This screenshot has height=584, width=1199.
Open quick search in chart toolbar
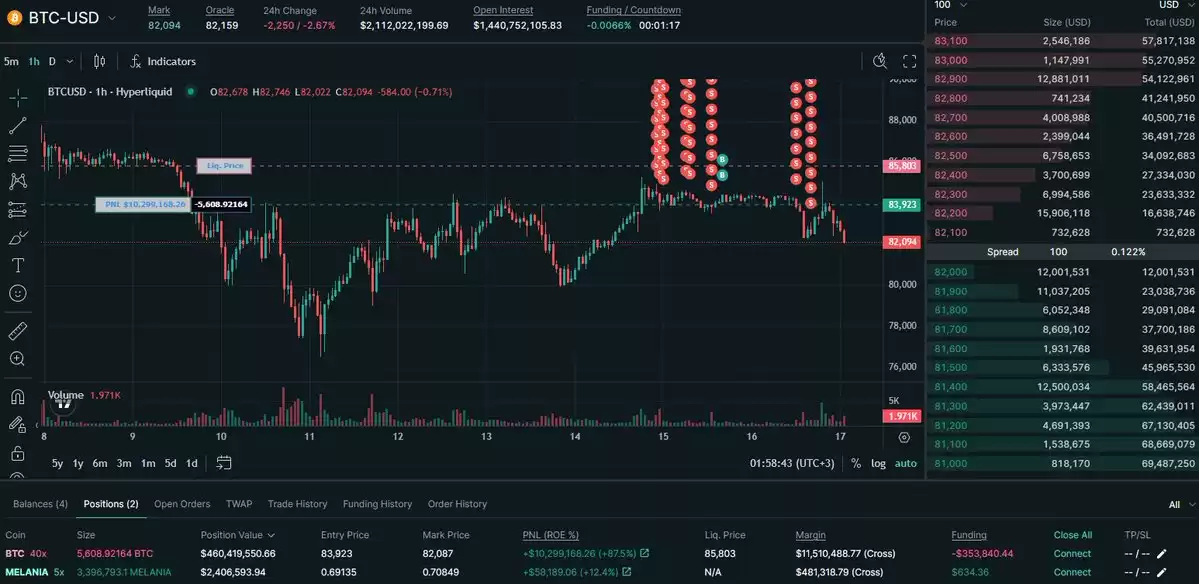tap(880, 61)
